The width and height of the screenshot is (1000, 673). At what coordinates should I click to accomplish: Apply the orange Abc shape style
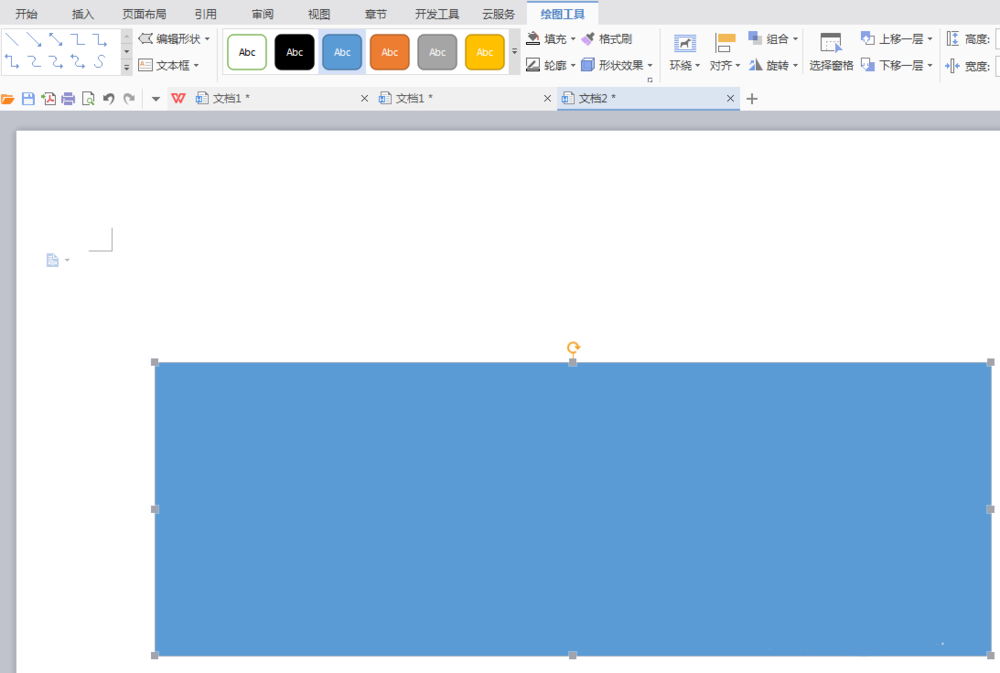(390, 52)
